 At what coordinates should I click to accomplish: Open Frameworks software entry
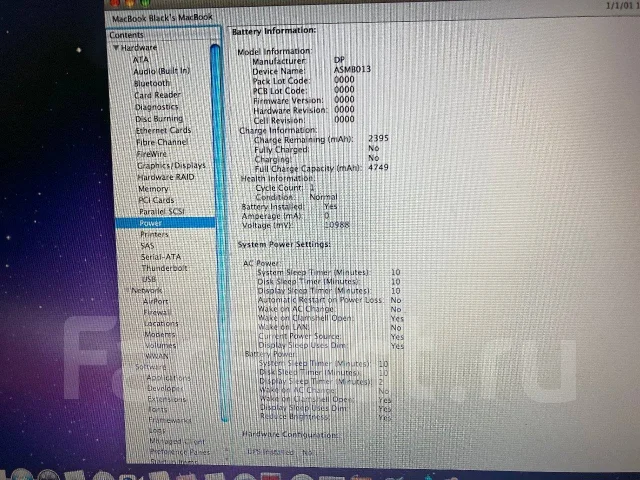click(x=170, y=420)
